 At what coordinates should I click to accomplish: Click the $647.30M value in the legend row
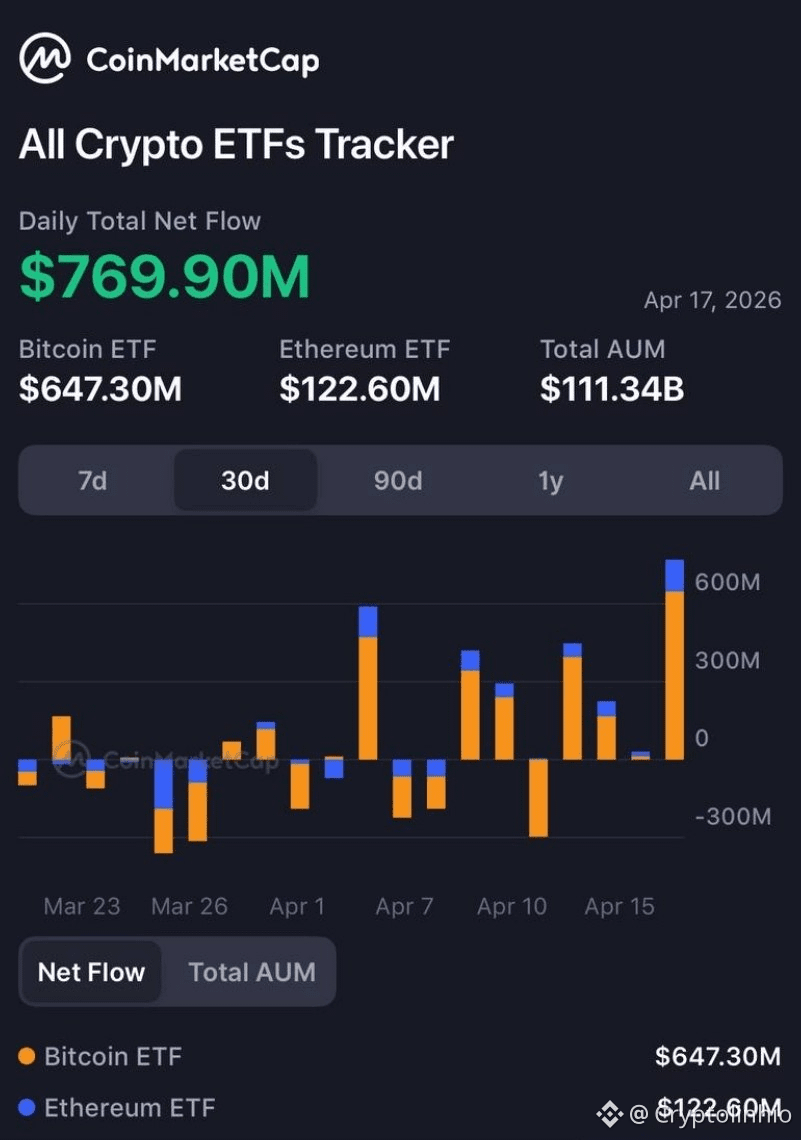pos(718,1056)
